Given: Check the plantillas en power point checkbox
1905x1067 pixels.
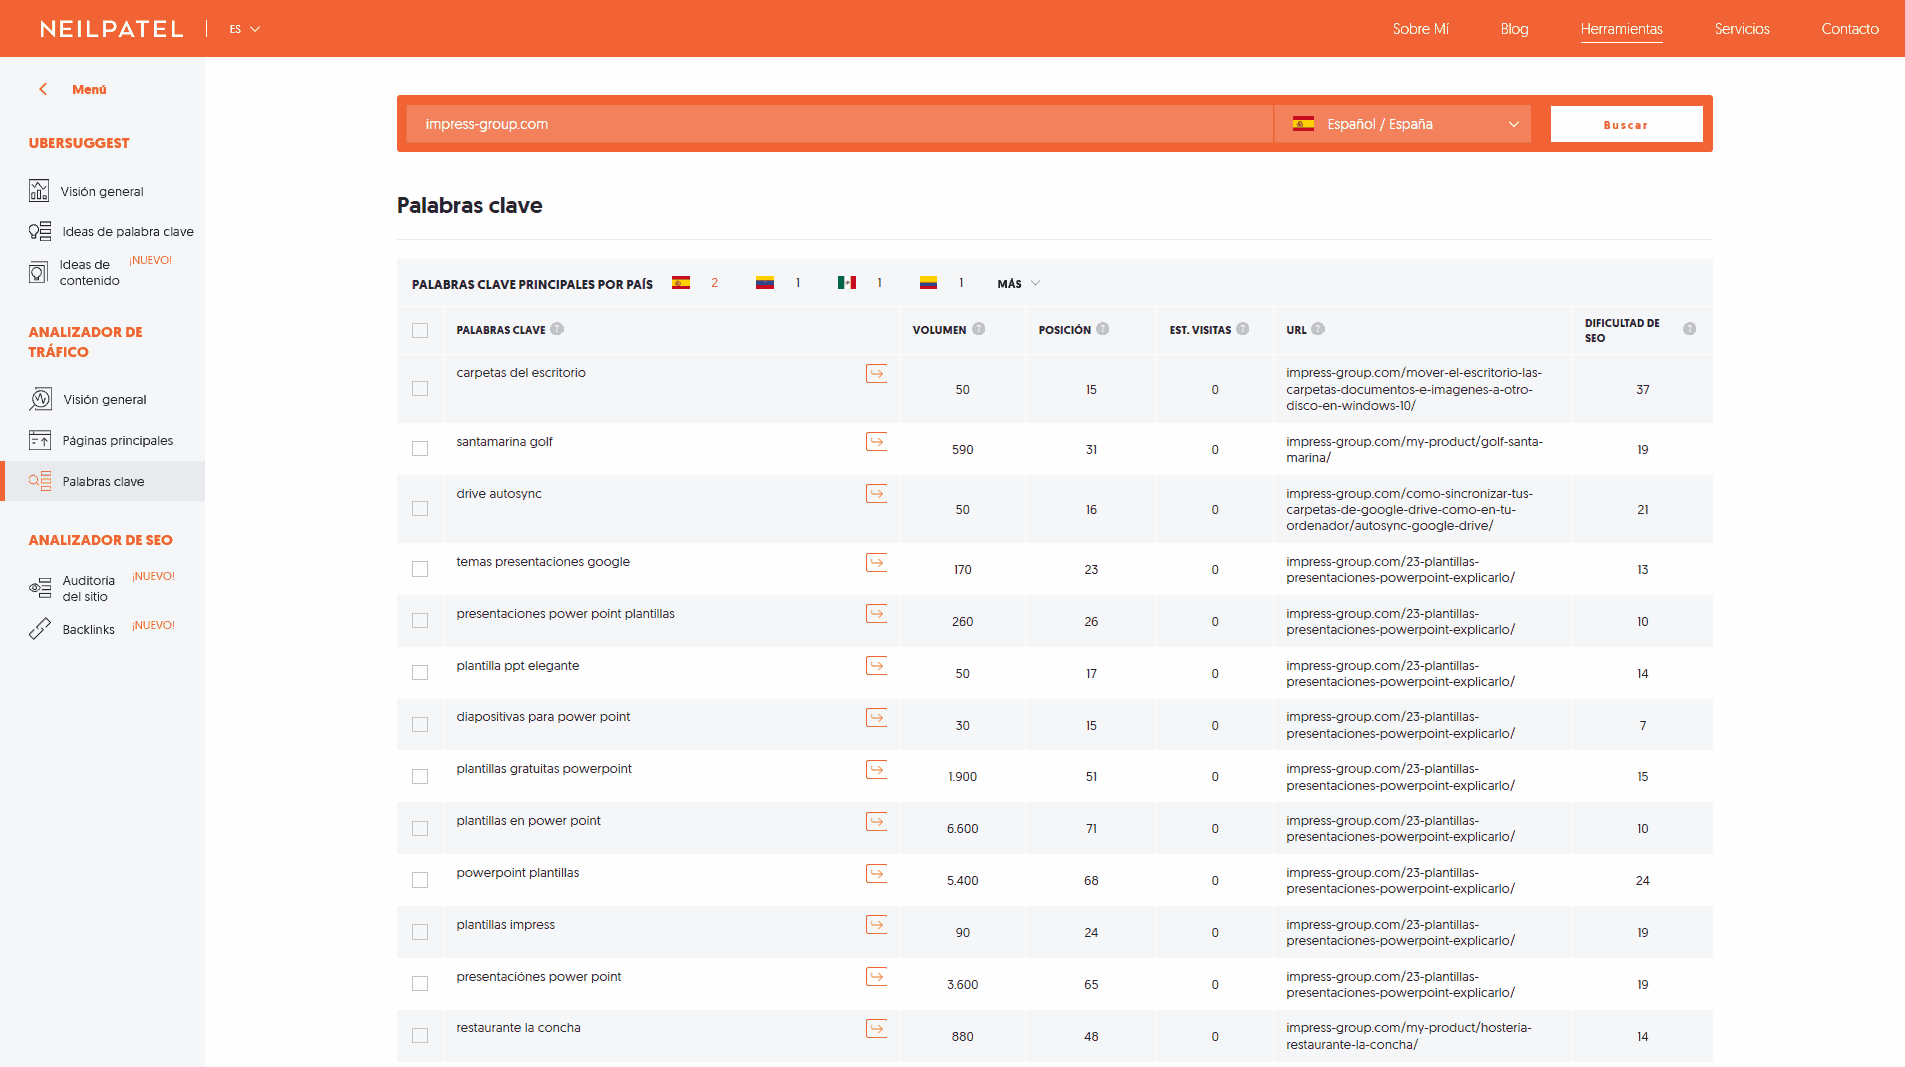Looking at the screenshot, I should point(420,828).
